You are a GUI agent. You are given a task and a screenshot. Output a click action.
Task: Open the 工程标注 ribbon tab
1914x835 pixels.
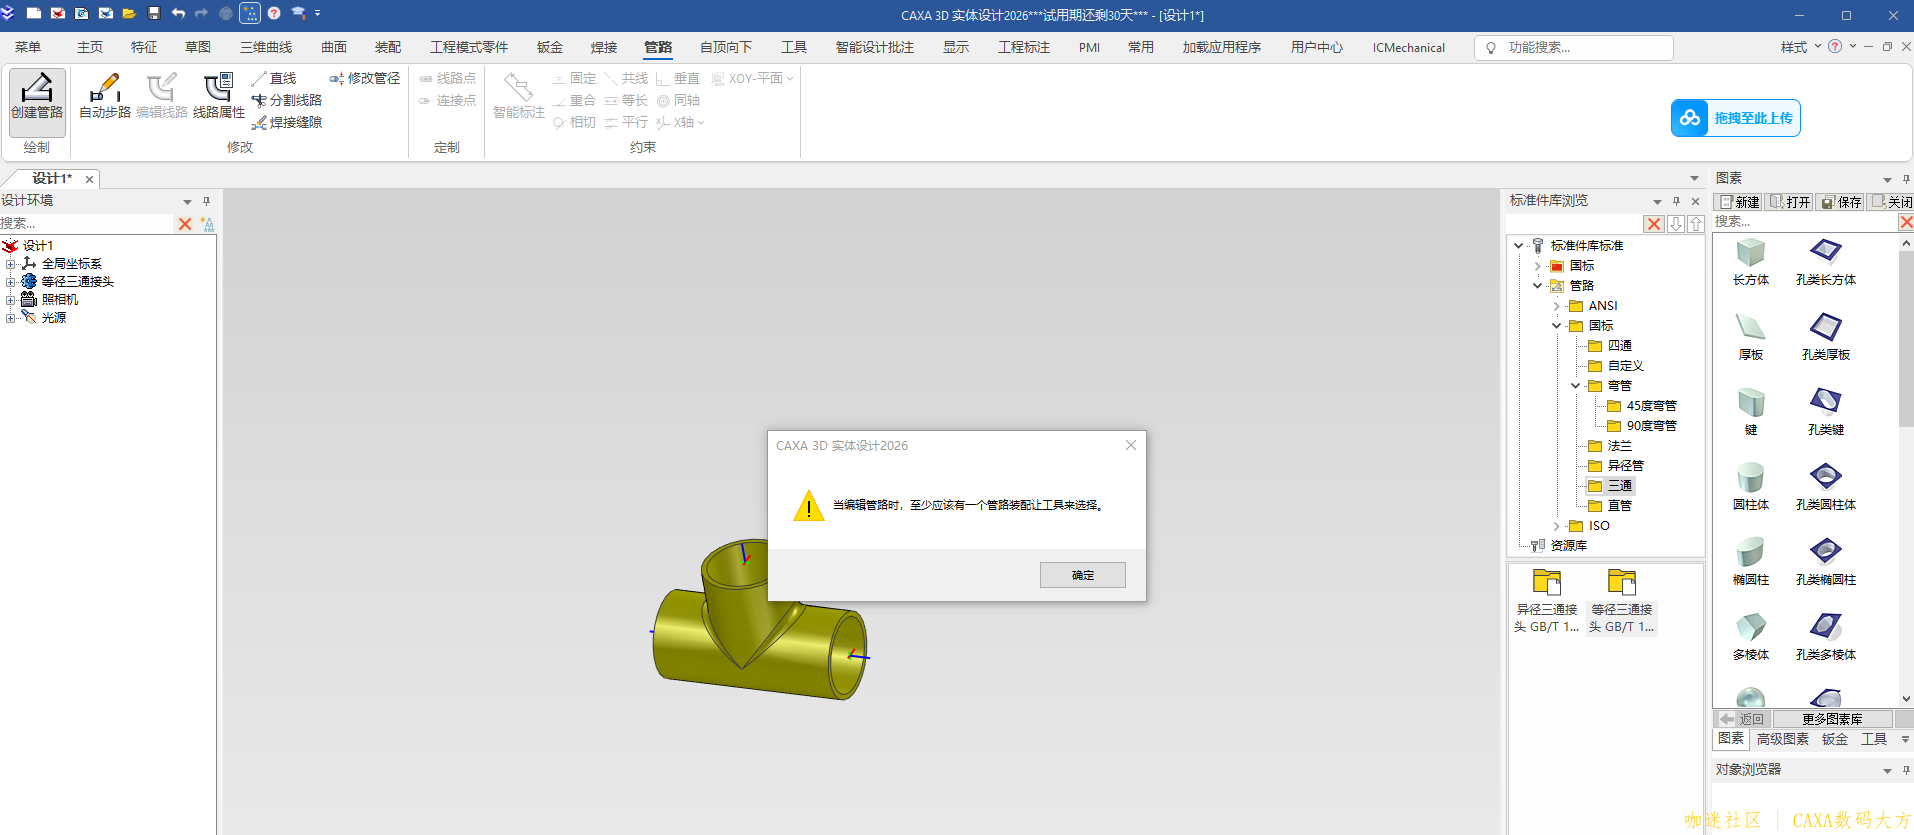1024,47
